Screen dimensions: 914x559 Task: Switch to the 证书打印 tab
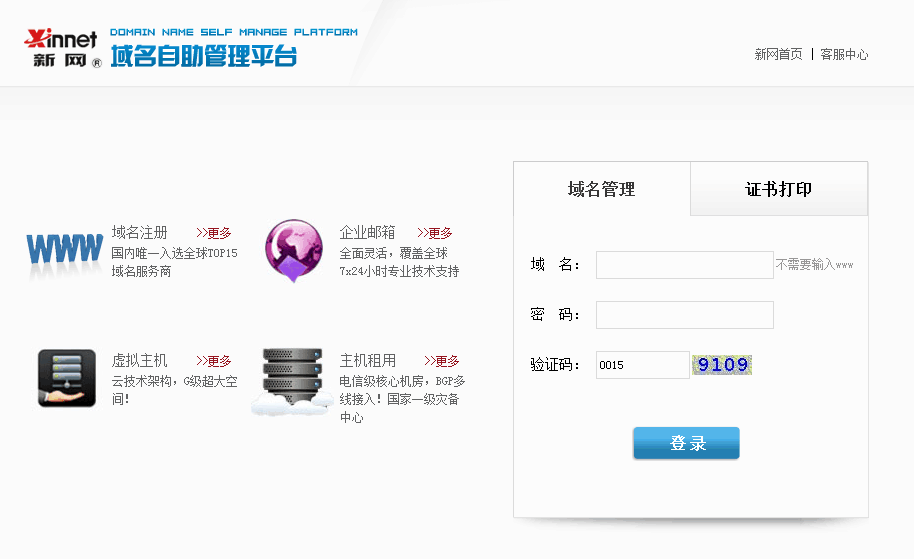click(779, 189)
